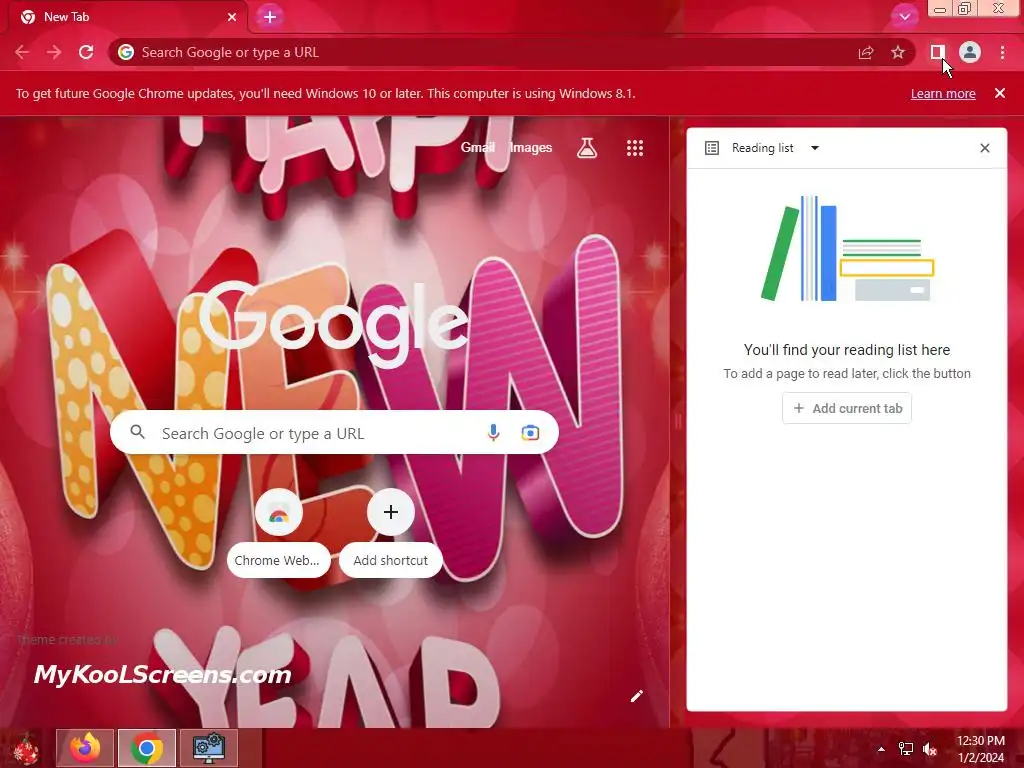
Task: Bookmark this tab with the star
Action: pos(898,52)
